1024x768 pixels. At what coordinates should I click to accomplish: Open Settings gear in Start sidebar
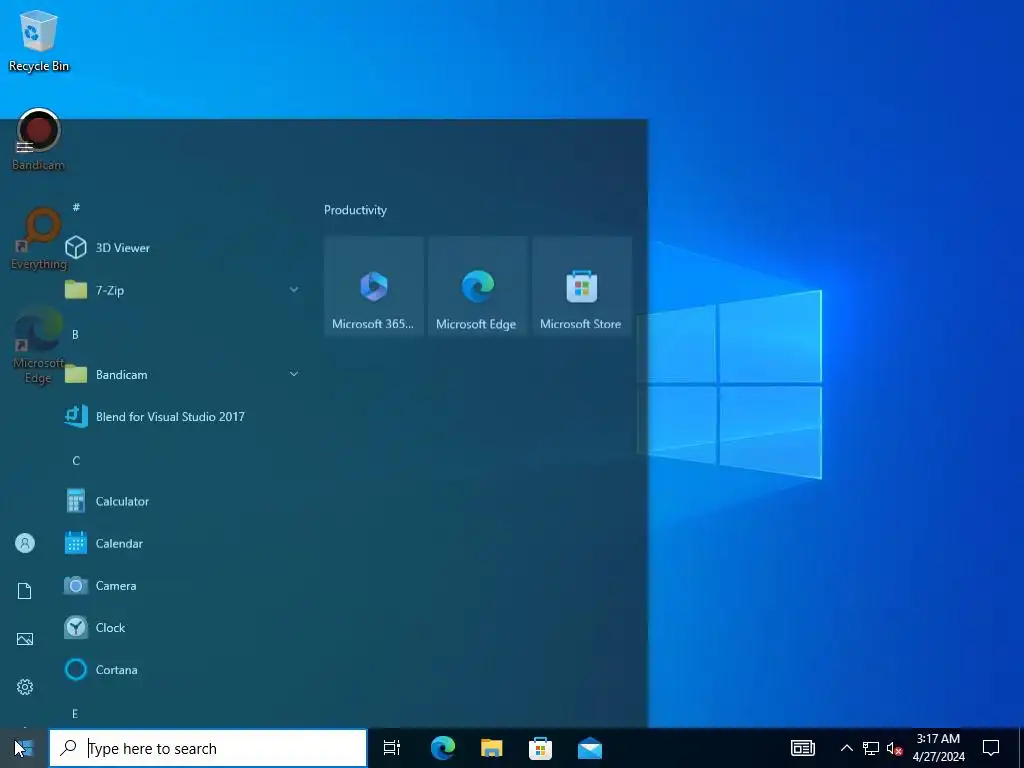click(x=25, y=687)
